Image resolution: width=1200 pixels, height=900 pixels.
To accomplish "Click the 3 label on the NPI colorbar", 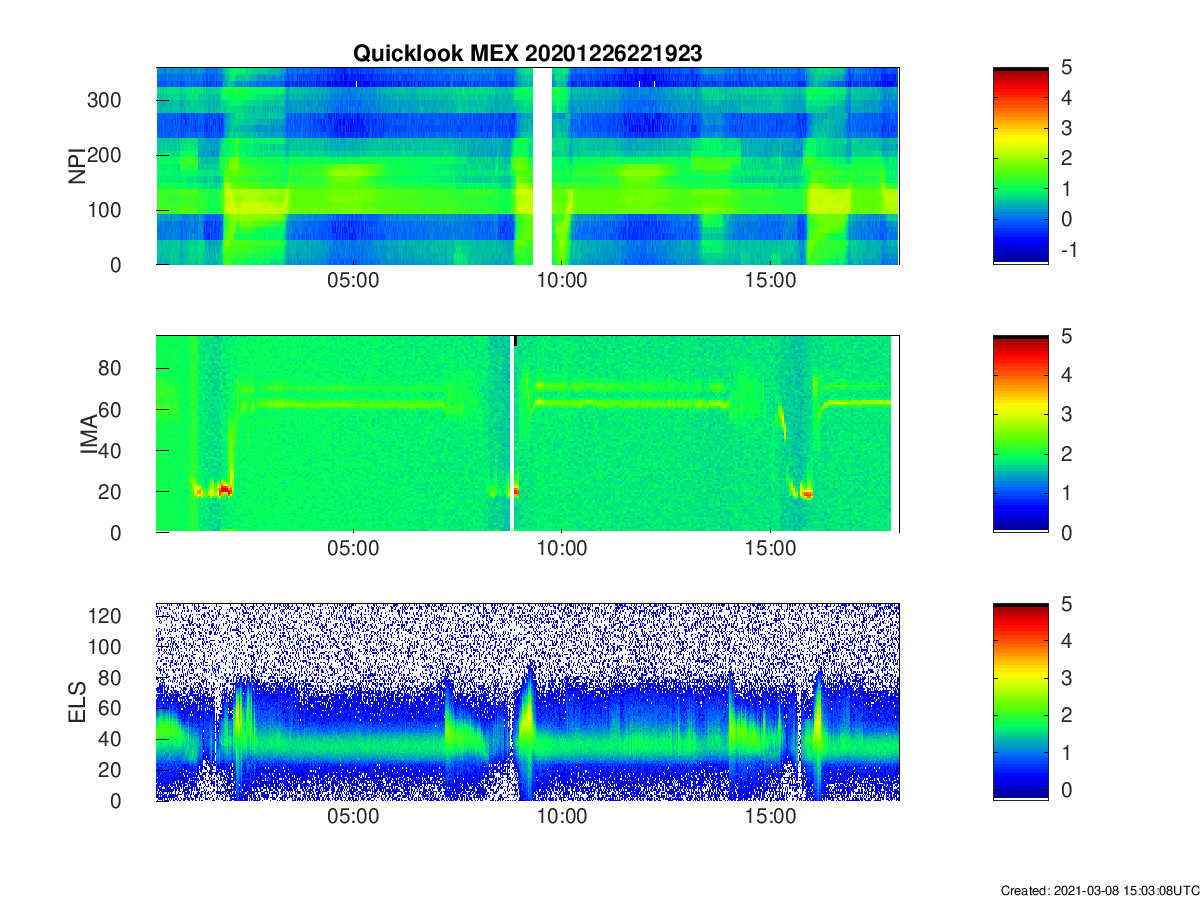I will pyautogui.click(x=1066, y=128).
